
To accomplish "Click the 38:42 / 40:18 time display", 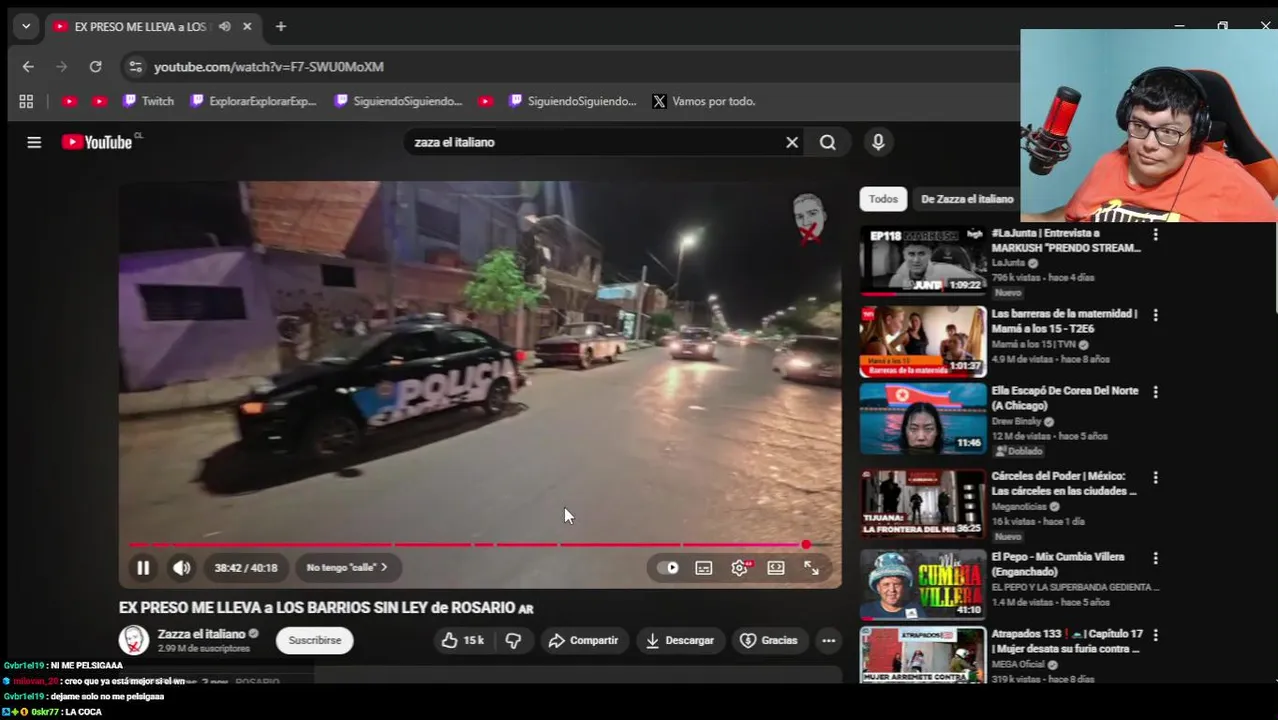I will click(x=246, y=568).
